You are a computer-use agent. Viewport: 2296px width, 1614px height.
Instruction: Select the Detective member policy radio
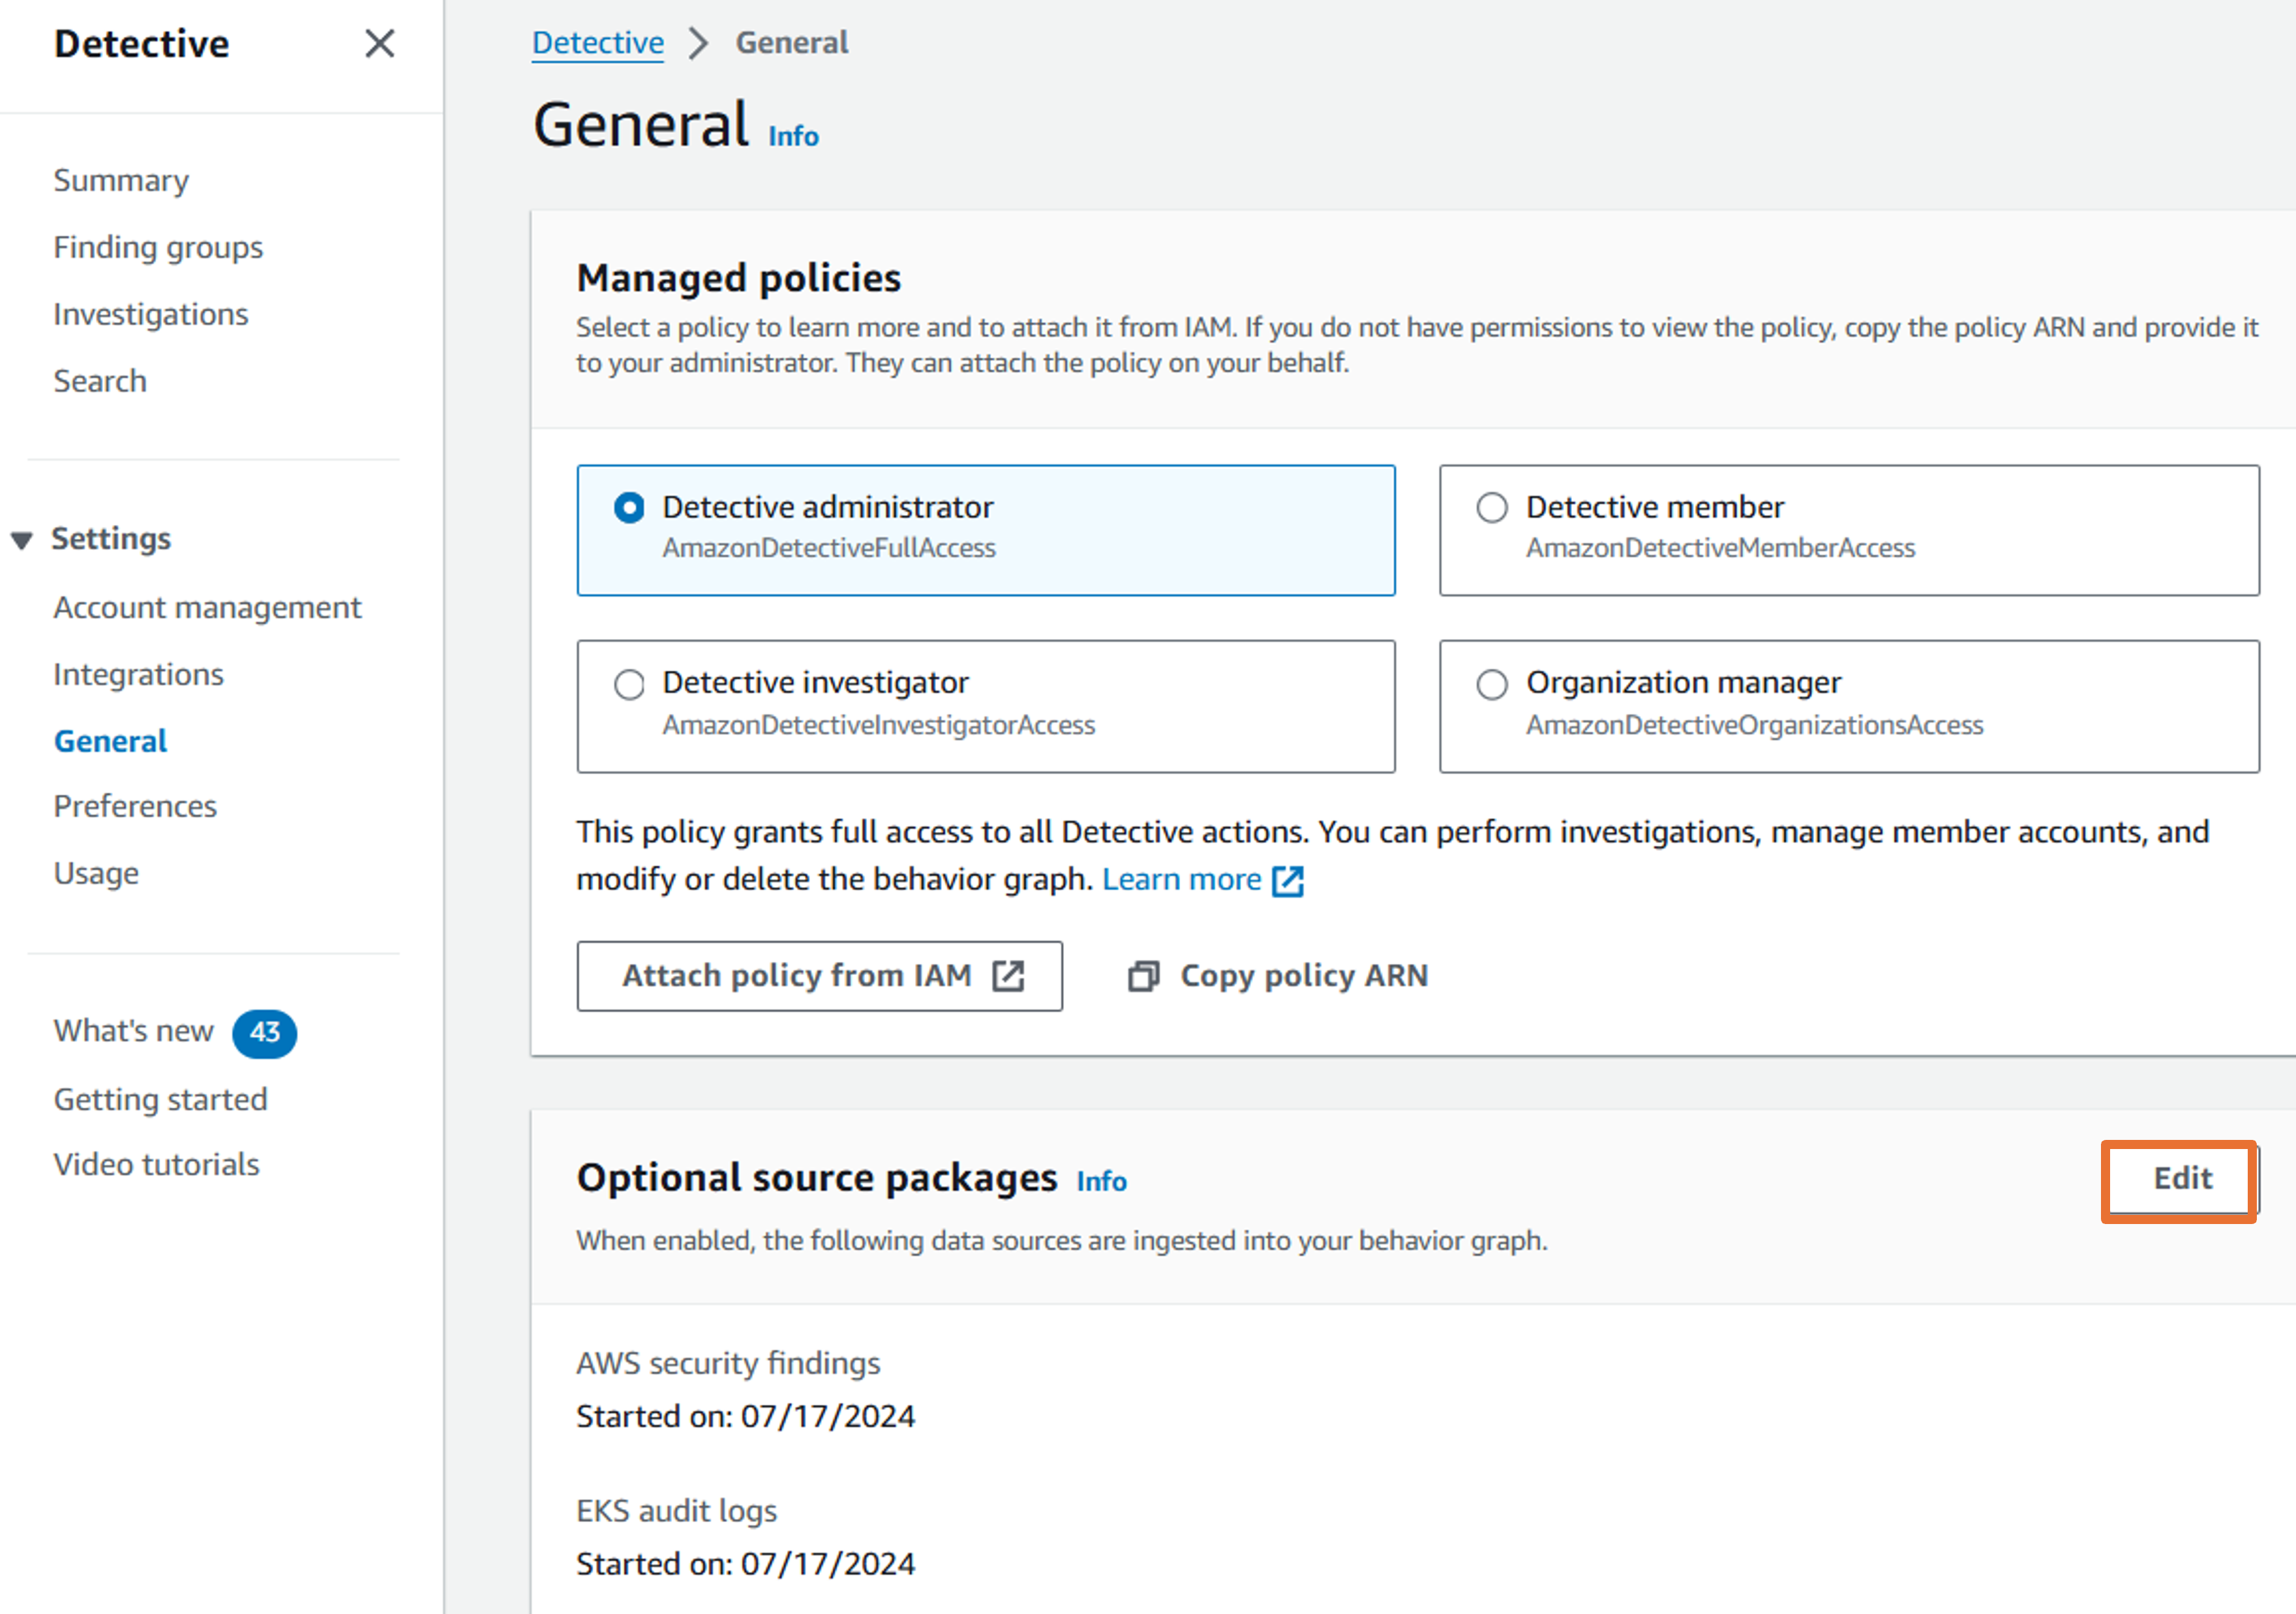(x=1491, y=508)
